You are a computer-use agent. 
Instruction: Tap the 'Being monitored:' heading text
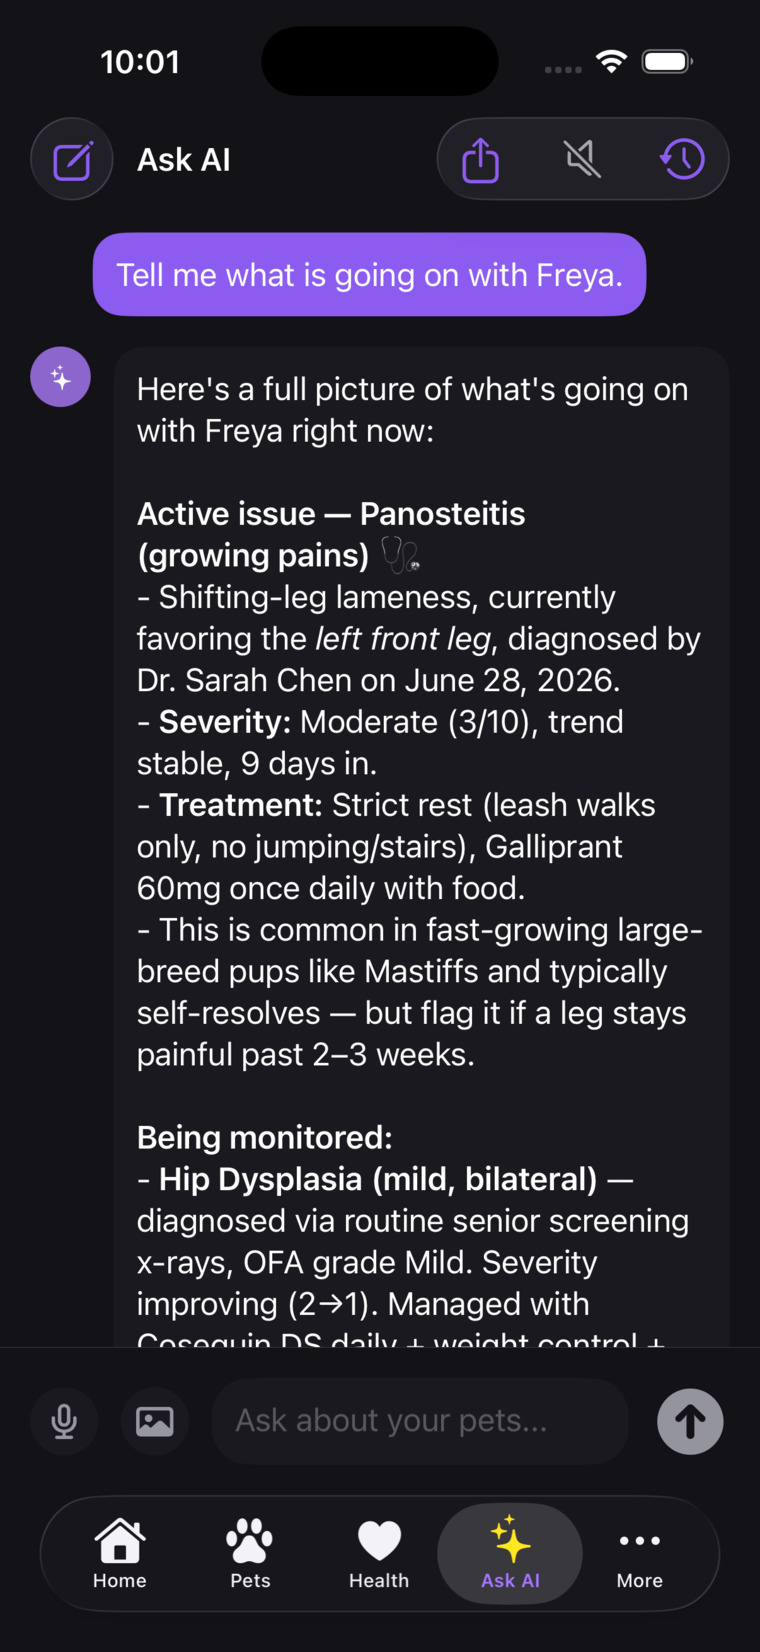[265, 1138]
